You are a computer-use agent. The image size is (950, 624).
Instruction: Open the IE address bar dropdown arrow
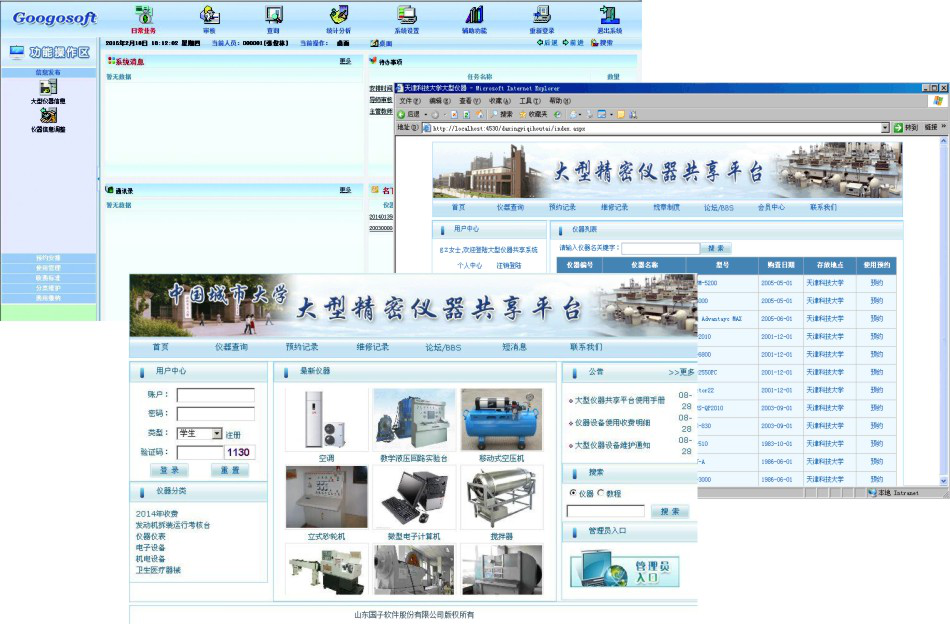tap(885, 128)
